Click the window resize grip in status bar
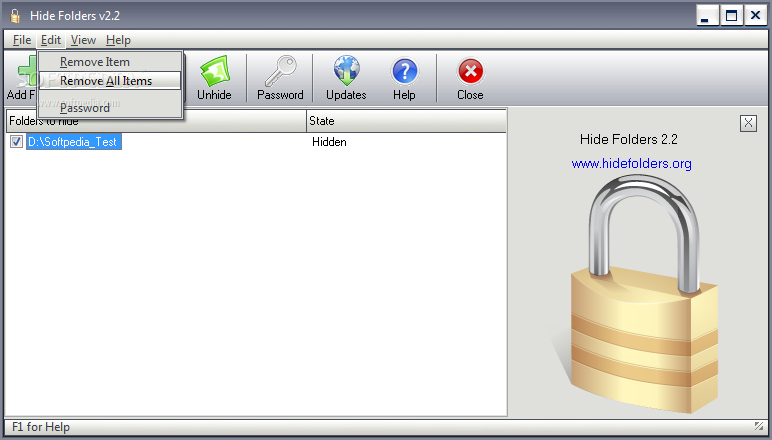Image resolution: width=772 pixels, height=440 pixels. pyautogui.click(x=759, y=426)
